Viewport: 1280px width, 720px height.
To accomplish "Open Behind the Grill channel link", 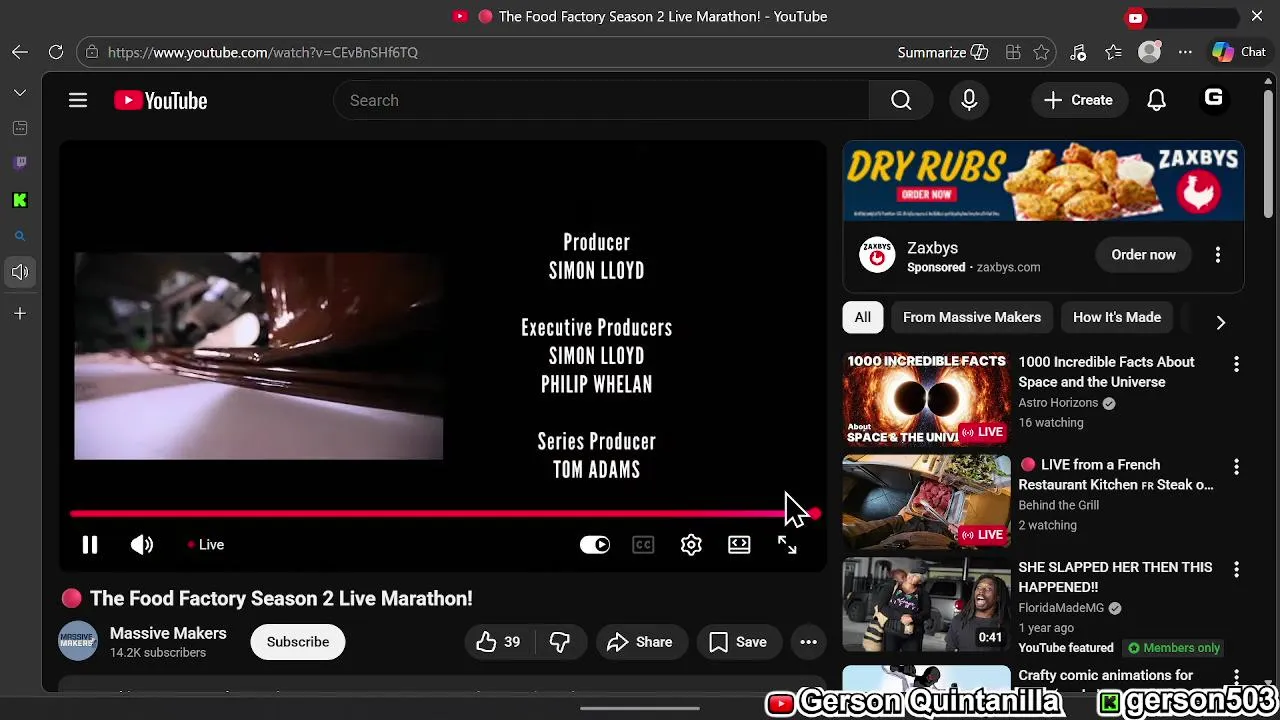I will coord(1058,505).
